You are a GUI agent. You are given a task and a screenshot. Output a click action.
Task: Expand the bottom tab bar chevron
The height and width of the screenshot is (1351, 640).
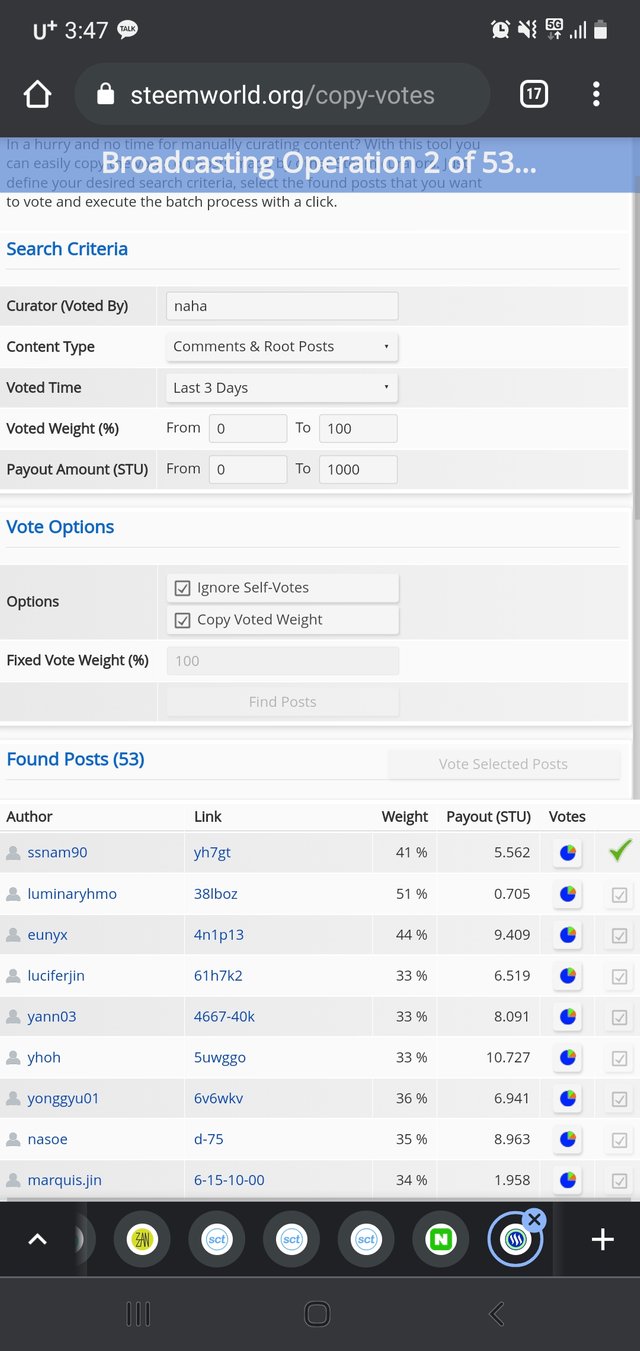pyautogui.click(x=37, y=1240)
